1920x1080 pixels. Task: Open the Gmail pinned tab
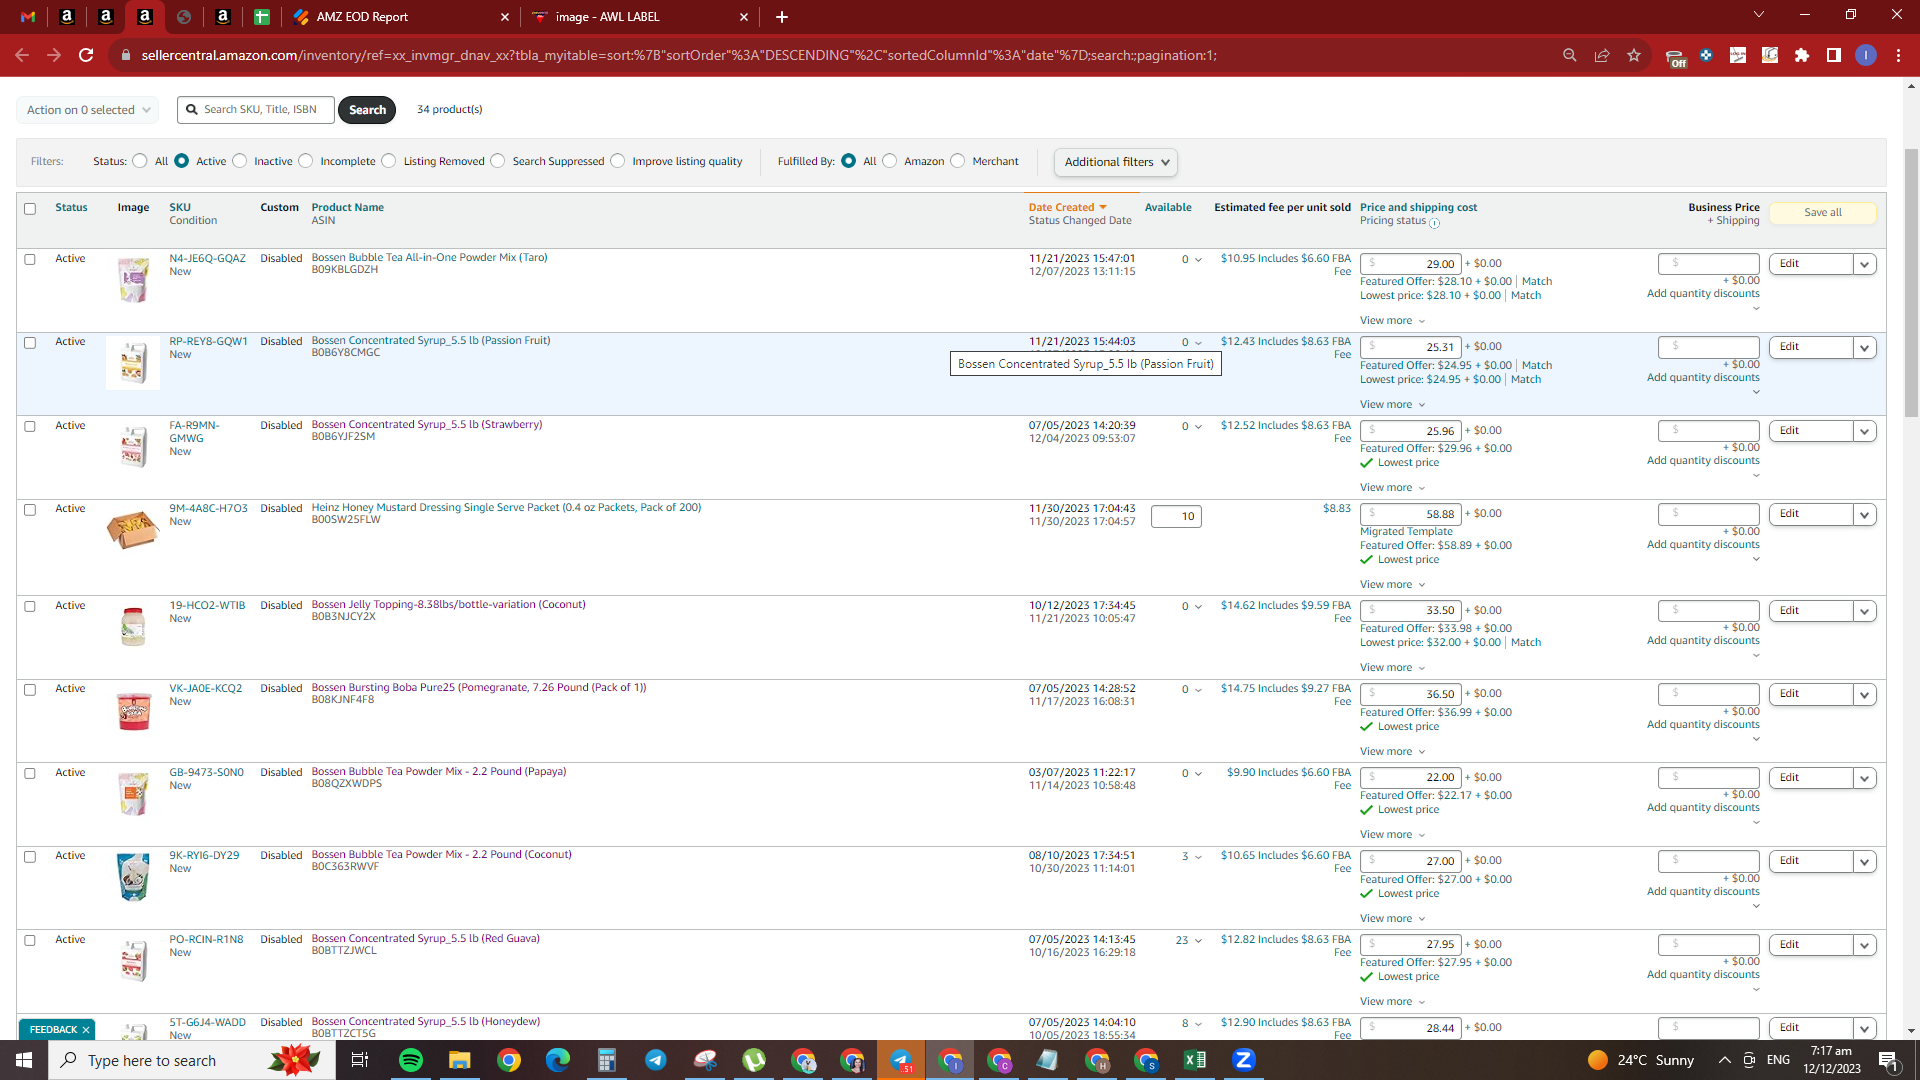28,17
